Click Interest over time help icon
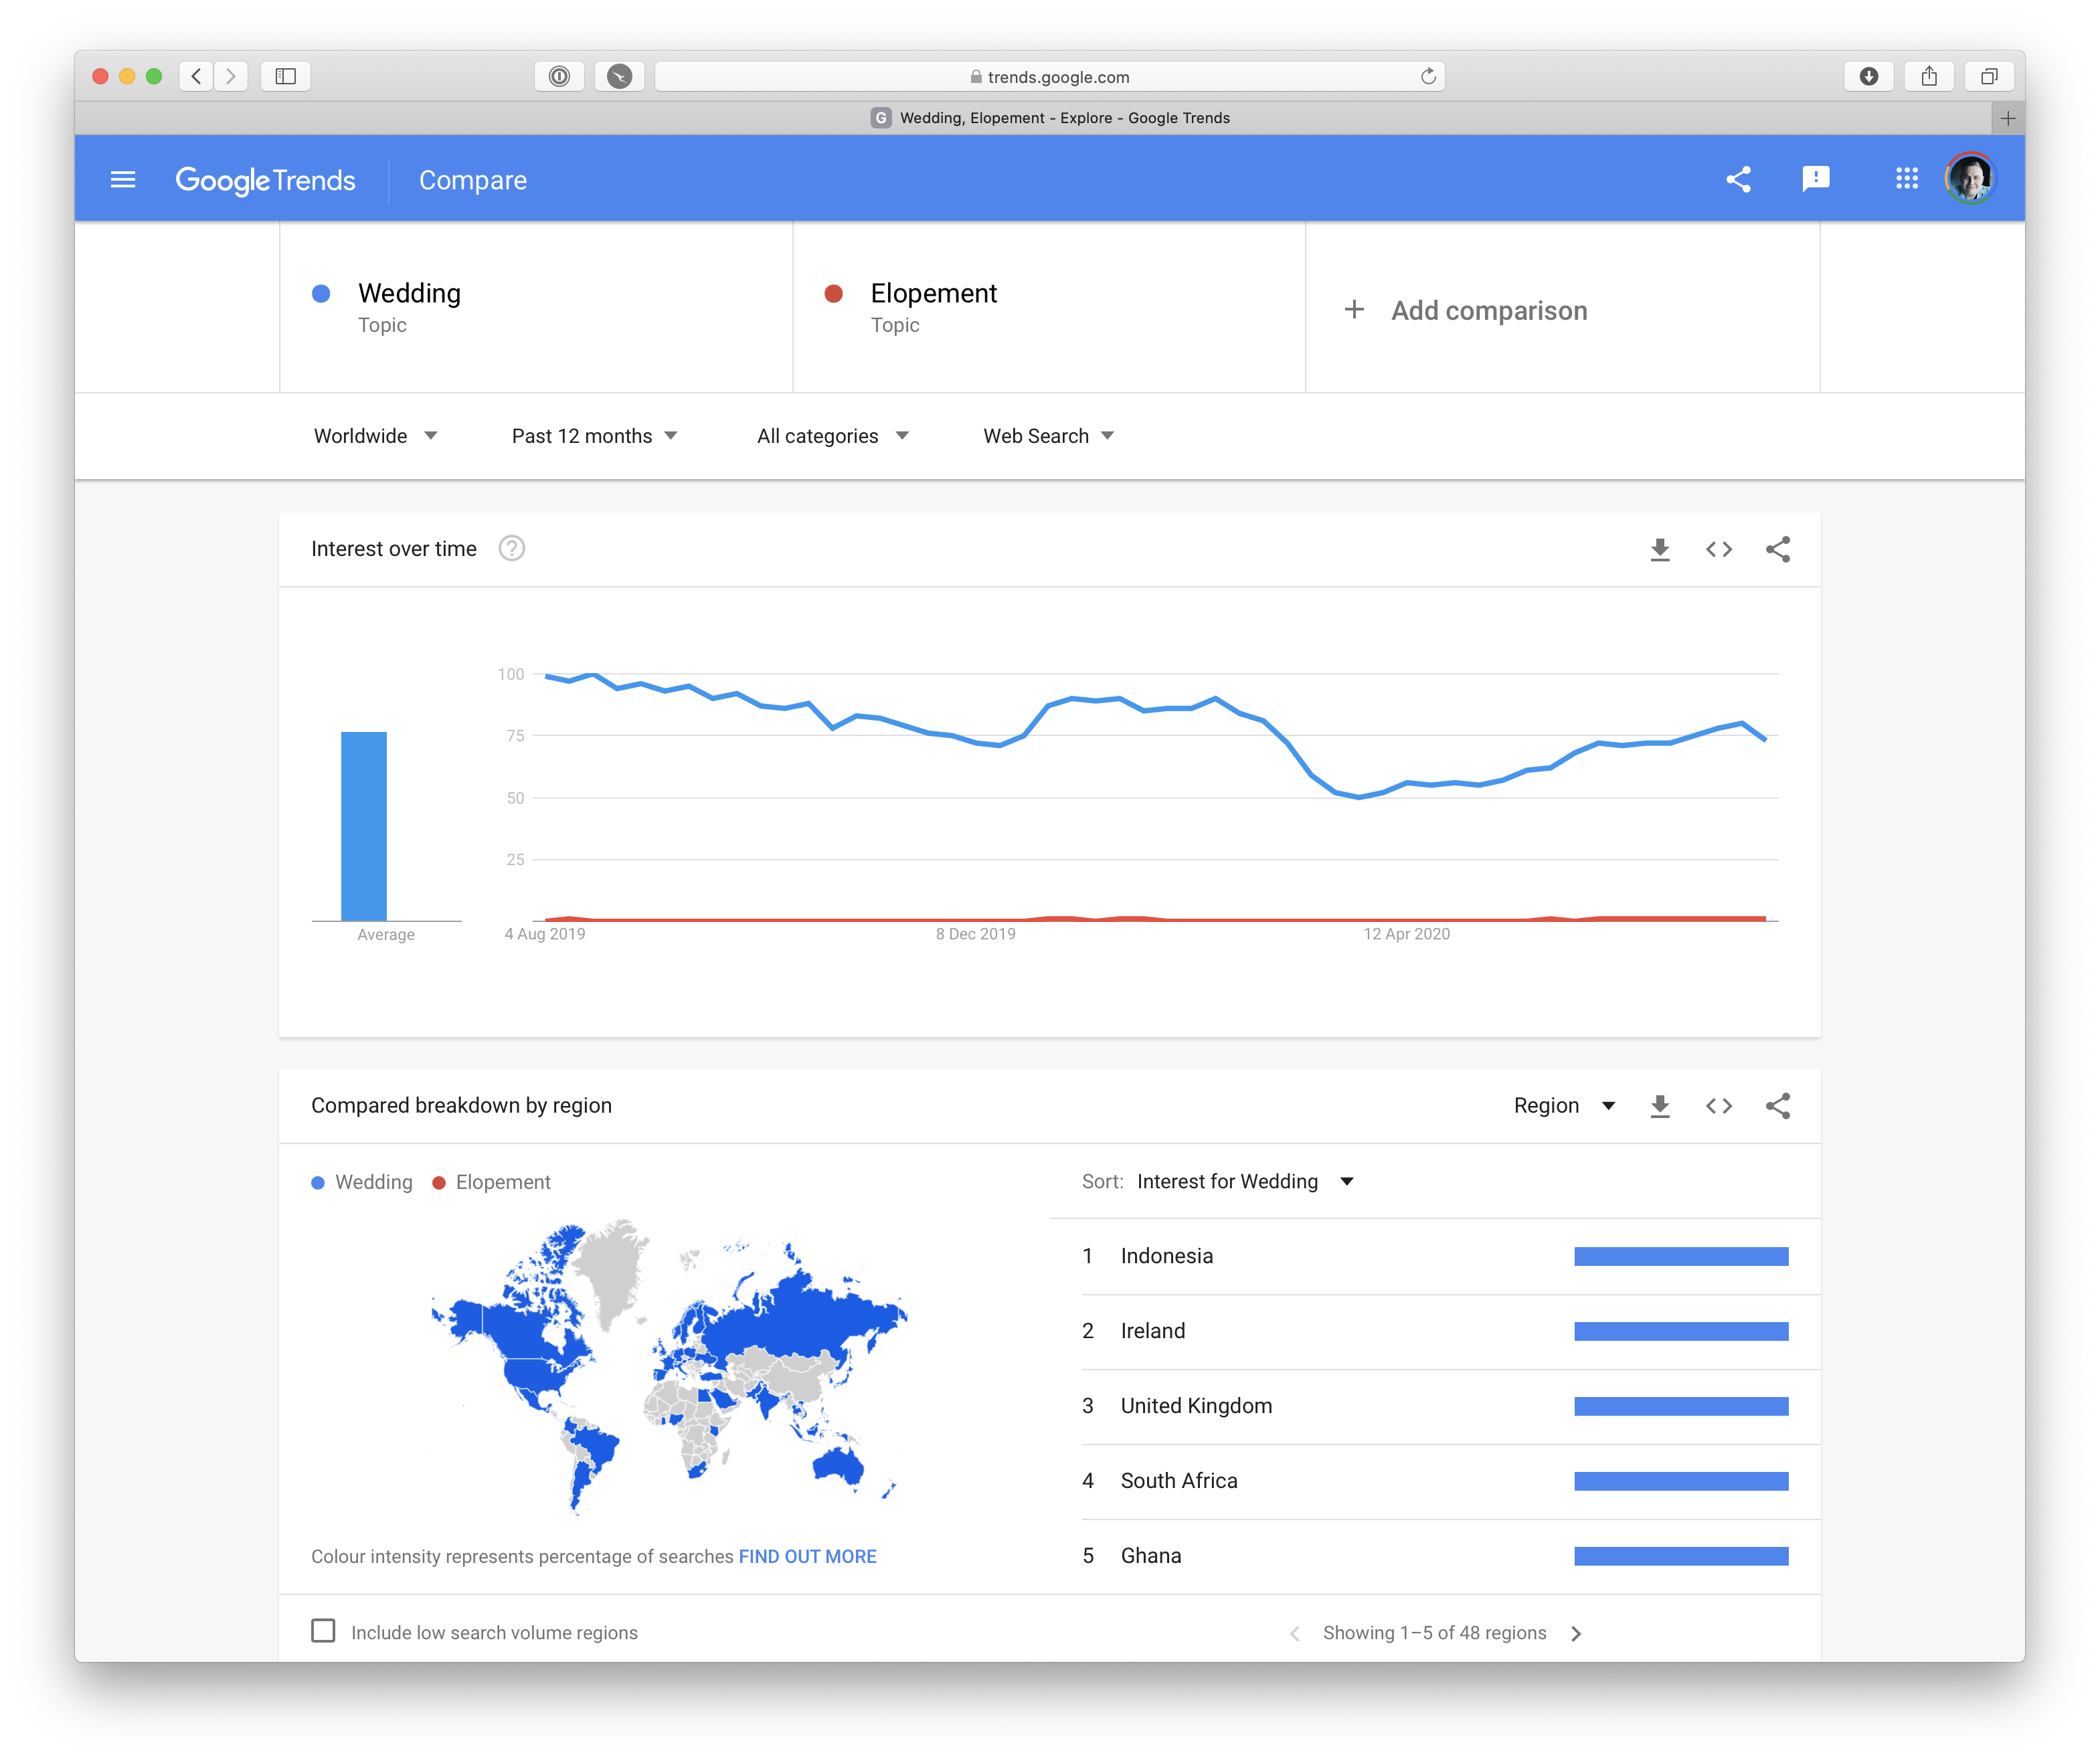The width and height of the screenshot is (2100, 1761). pyautogui.click(x=512, y=549)
